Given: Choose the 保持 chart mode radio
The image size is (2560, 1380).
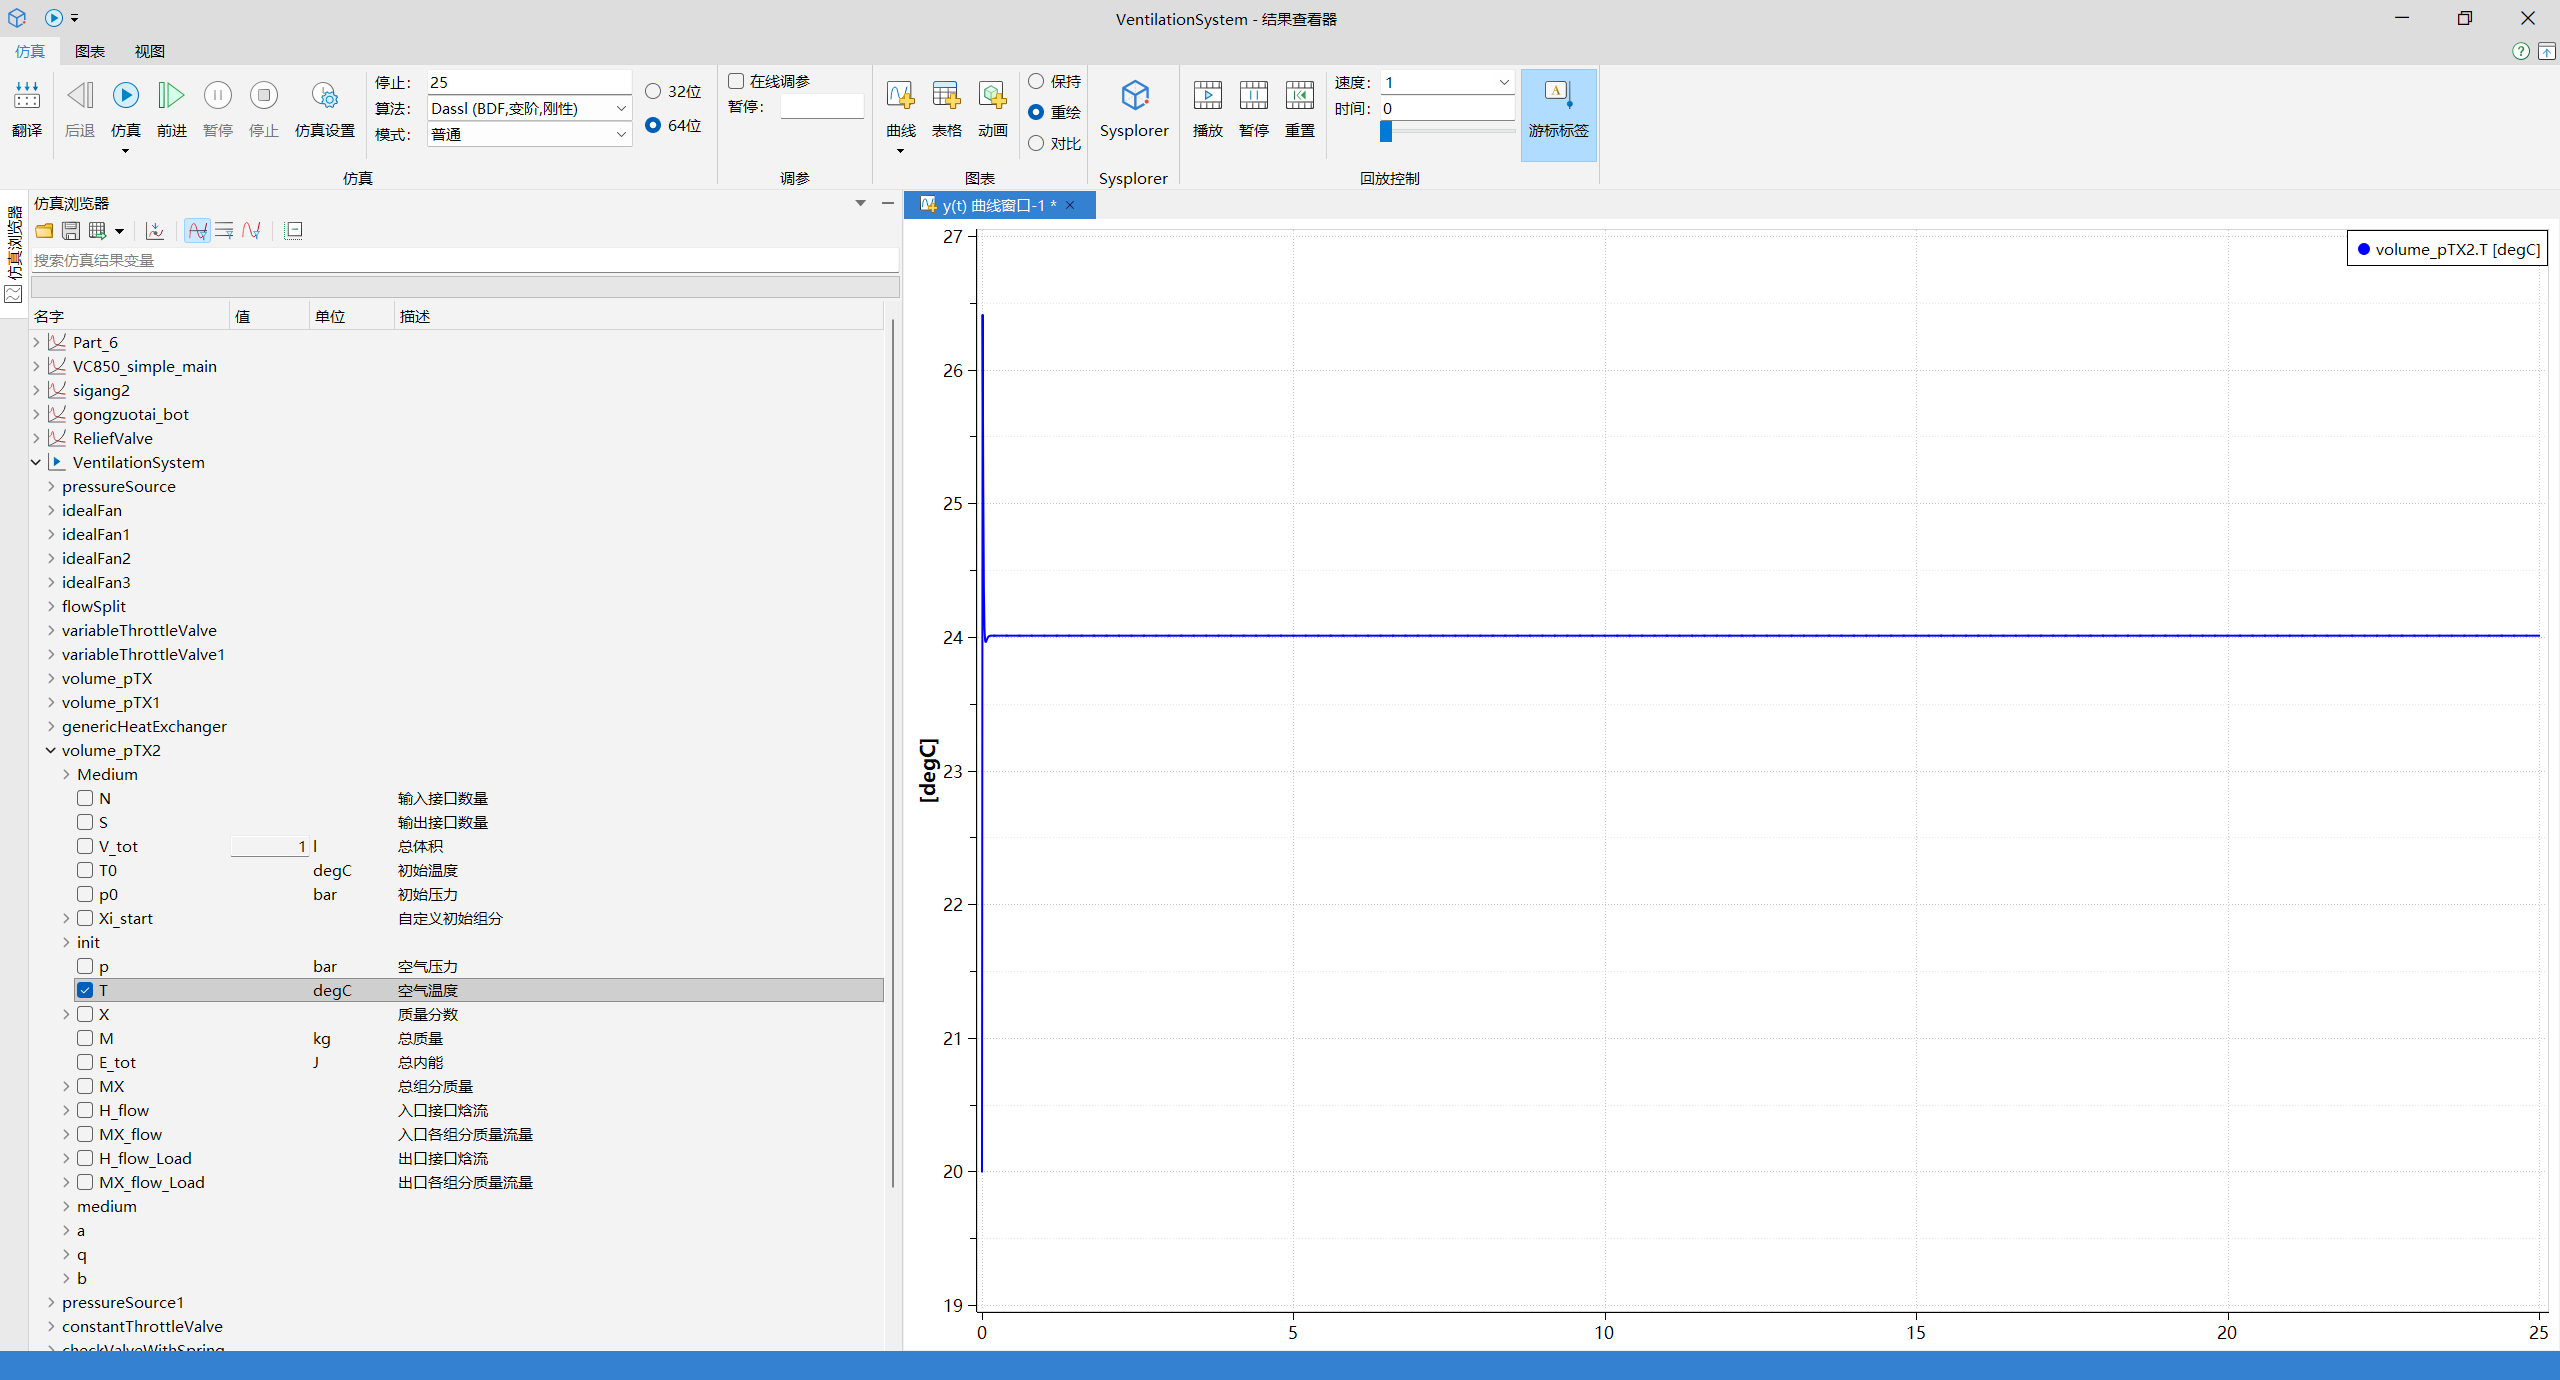Looking at the screenshot, I should pos(1036,81).
